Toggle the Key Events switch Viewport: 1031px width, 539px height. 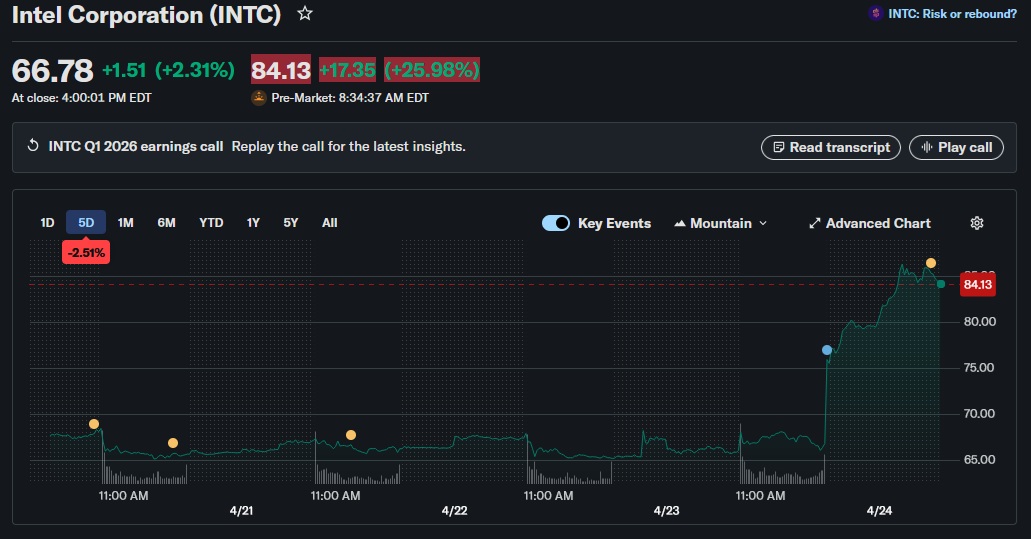pyautogui.click(x=556, y=223)
